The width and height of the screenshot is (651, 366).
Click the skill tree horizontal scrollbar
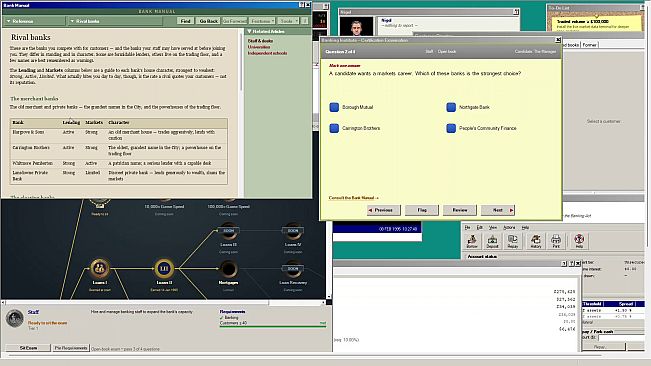[x=164, y=303]
